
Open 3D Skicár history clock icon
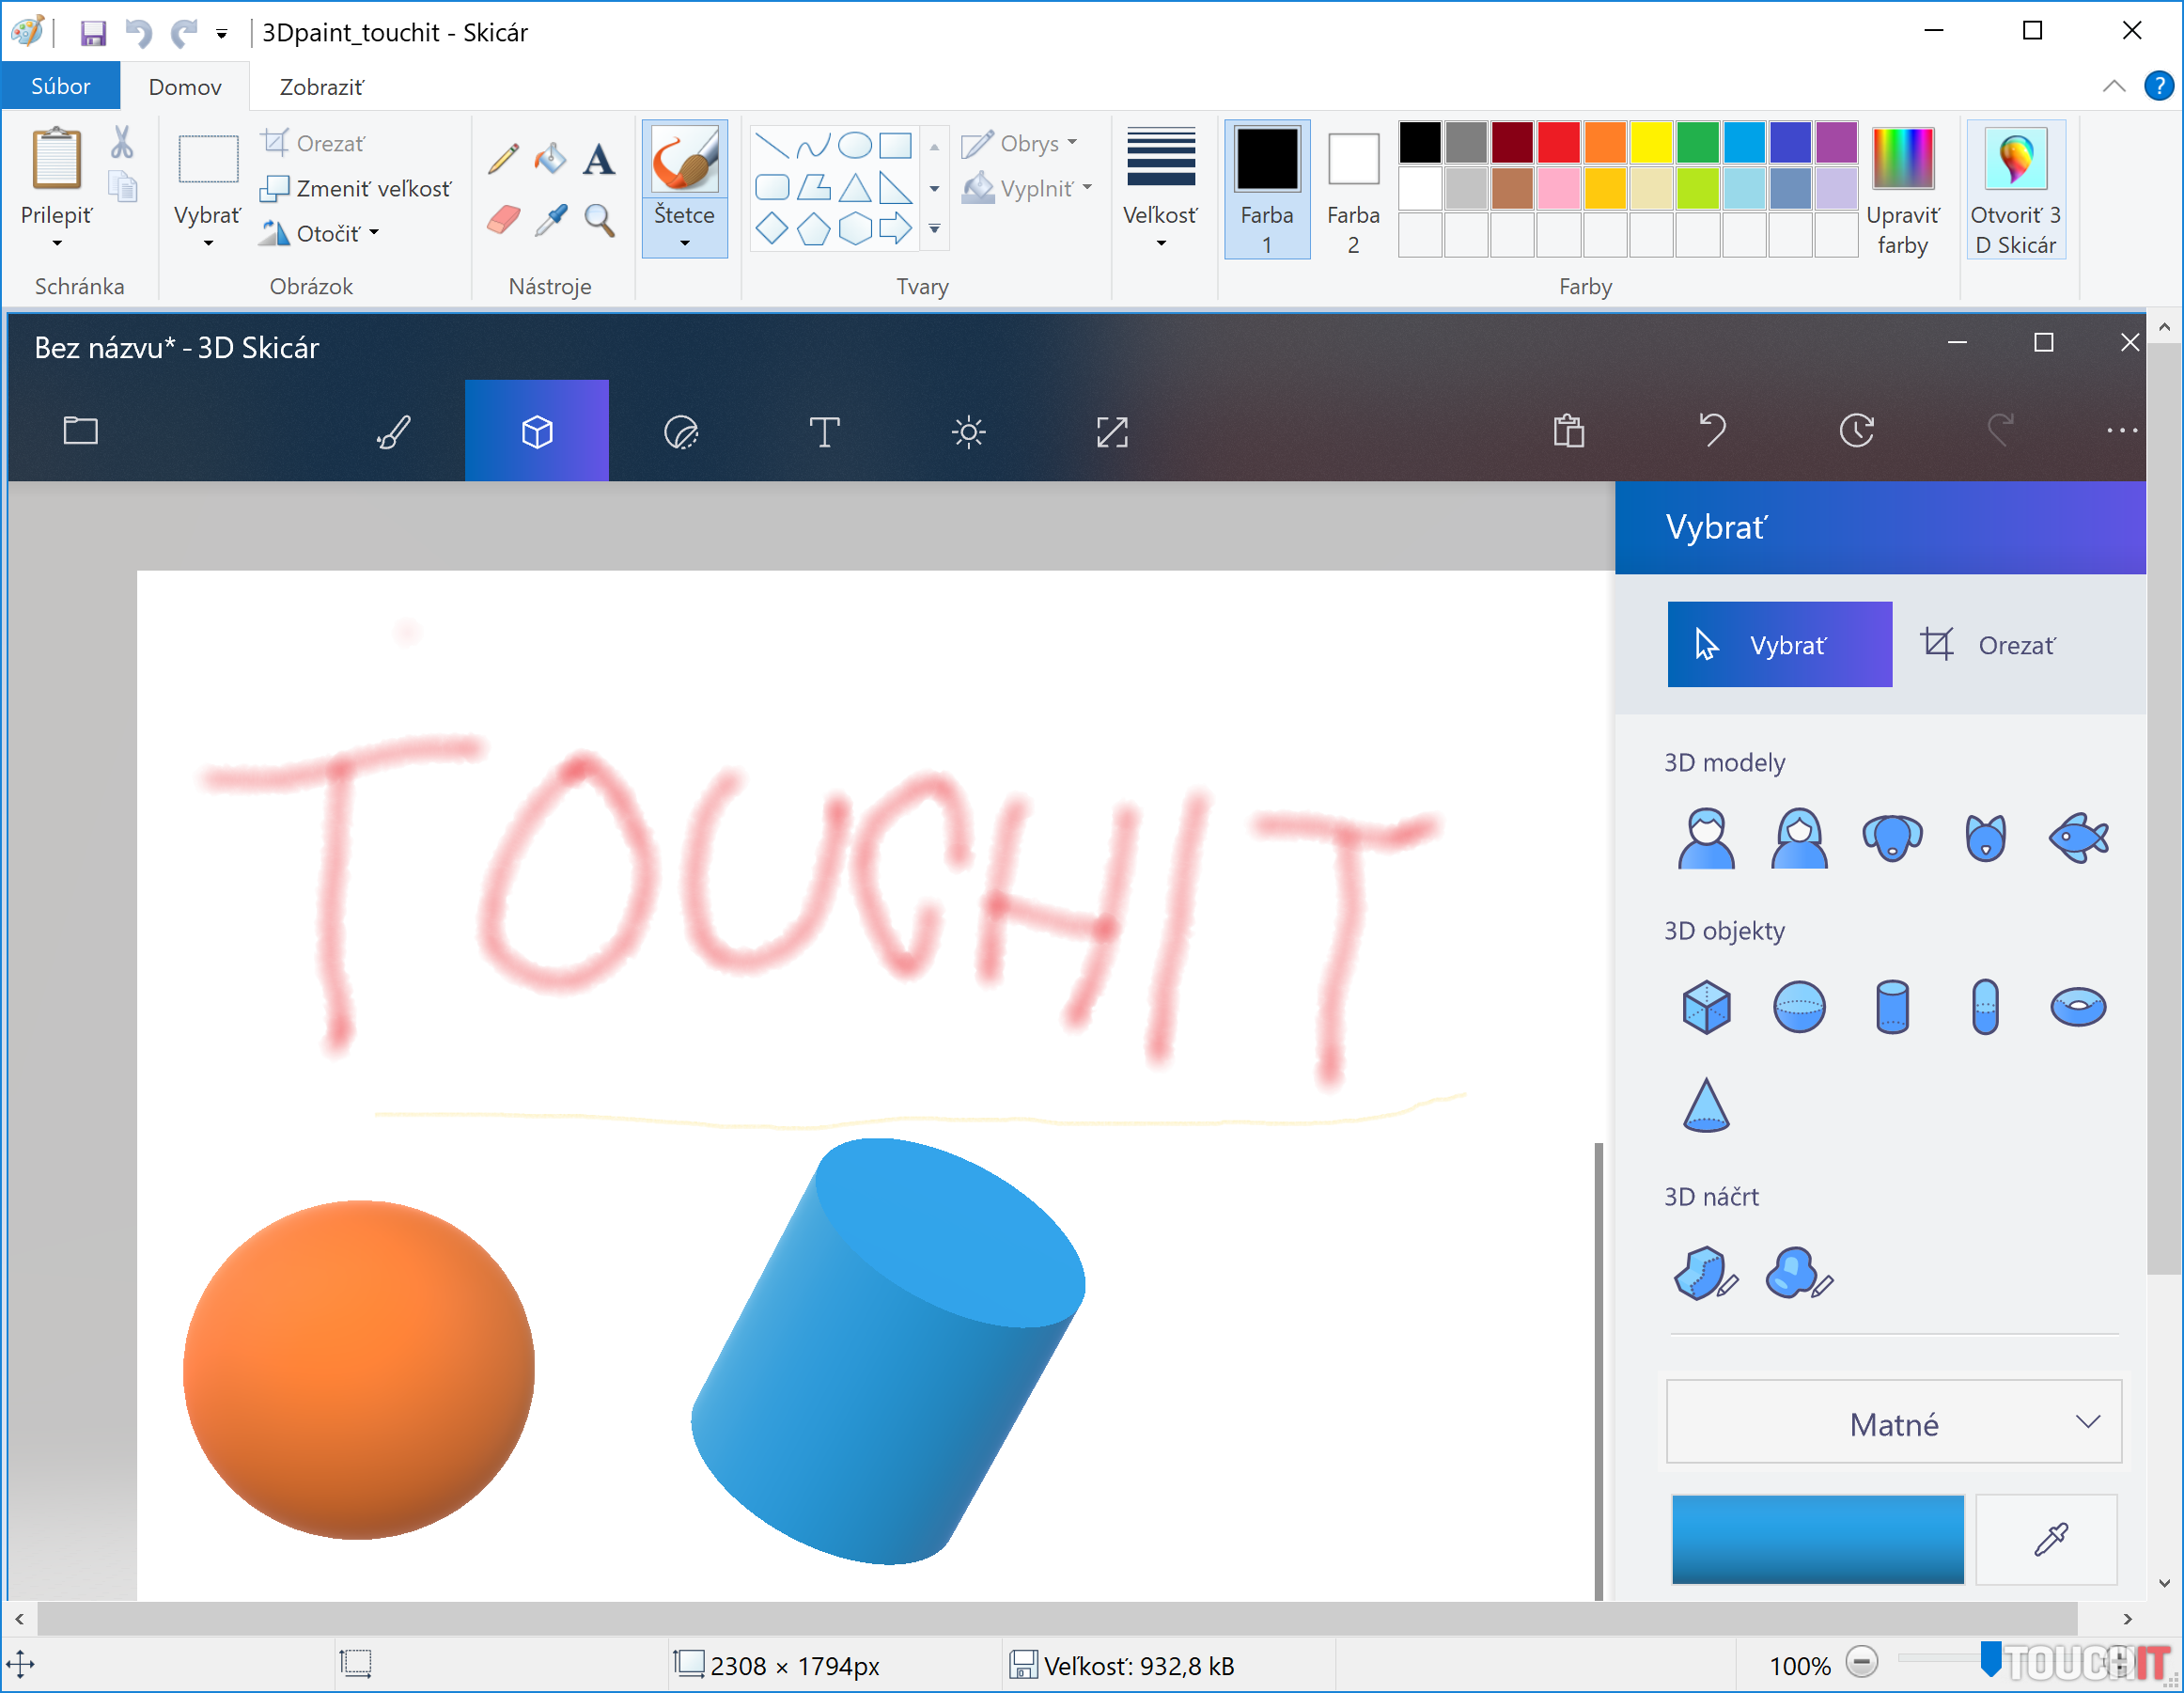point(1856,431)
